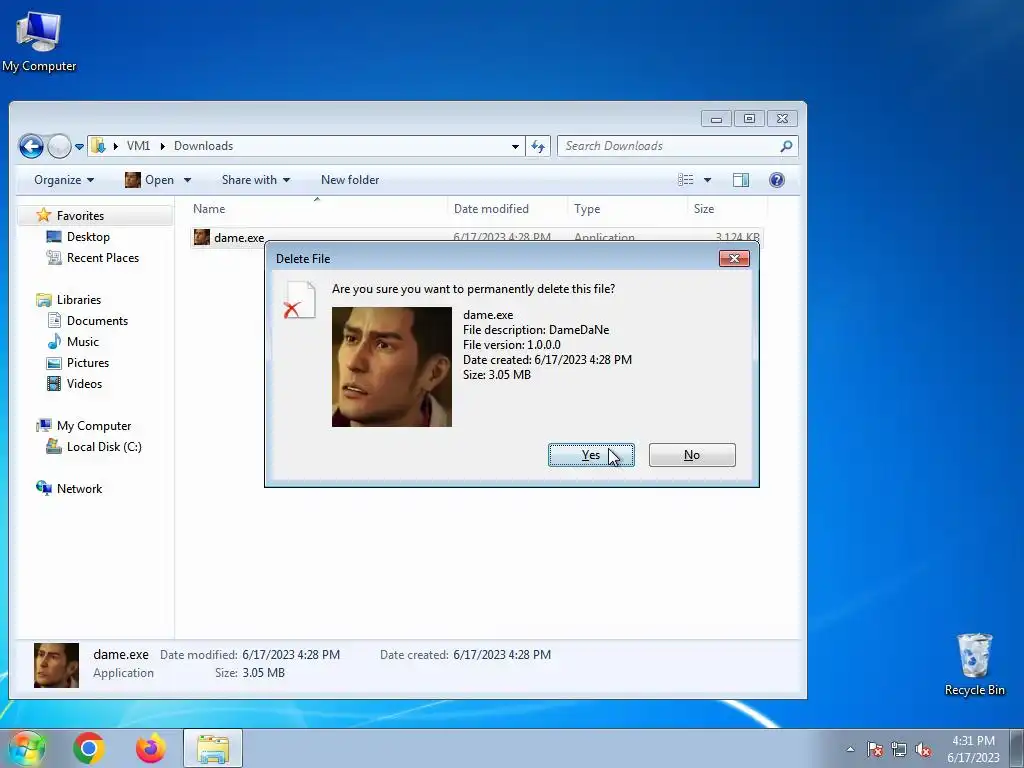The width and height of the screenshot is (1024, 768).
Task: Maximize the Downloads Explorer window
Action: click(749, 119)
